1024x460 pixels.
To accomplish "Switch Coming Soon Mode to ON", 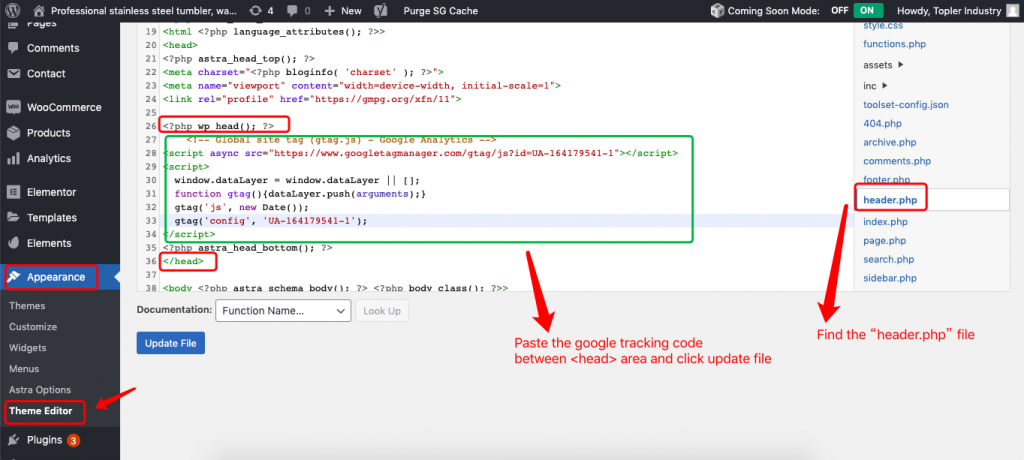I will pyautogui.click(x=867, y=11).
